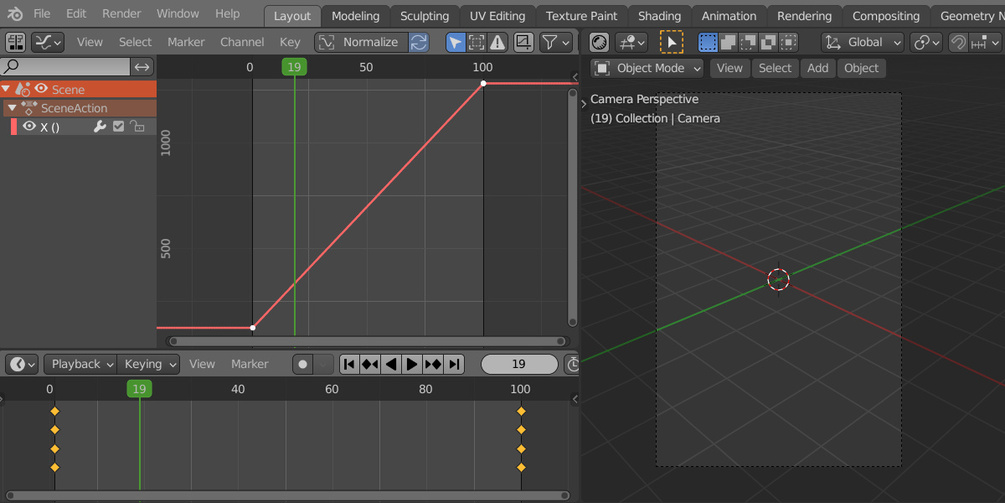Open the Graph Editor filters dropdown
The height and width of the screenshot is (503, 1005).
coord(555,42)
